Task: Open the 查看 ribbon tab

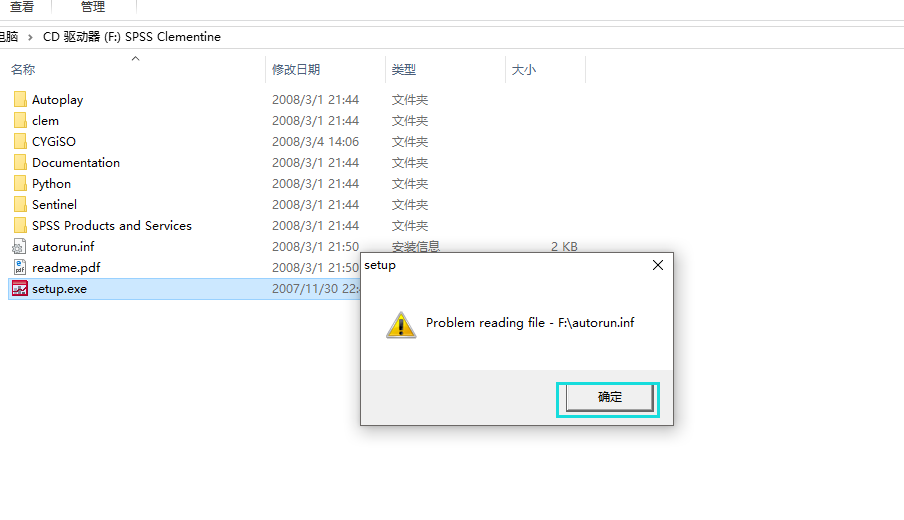Action: 22,7
